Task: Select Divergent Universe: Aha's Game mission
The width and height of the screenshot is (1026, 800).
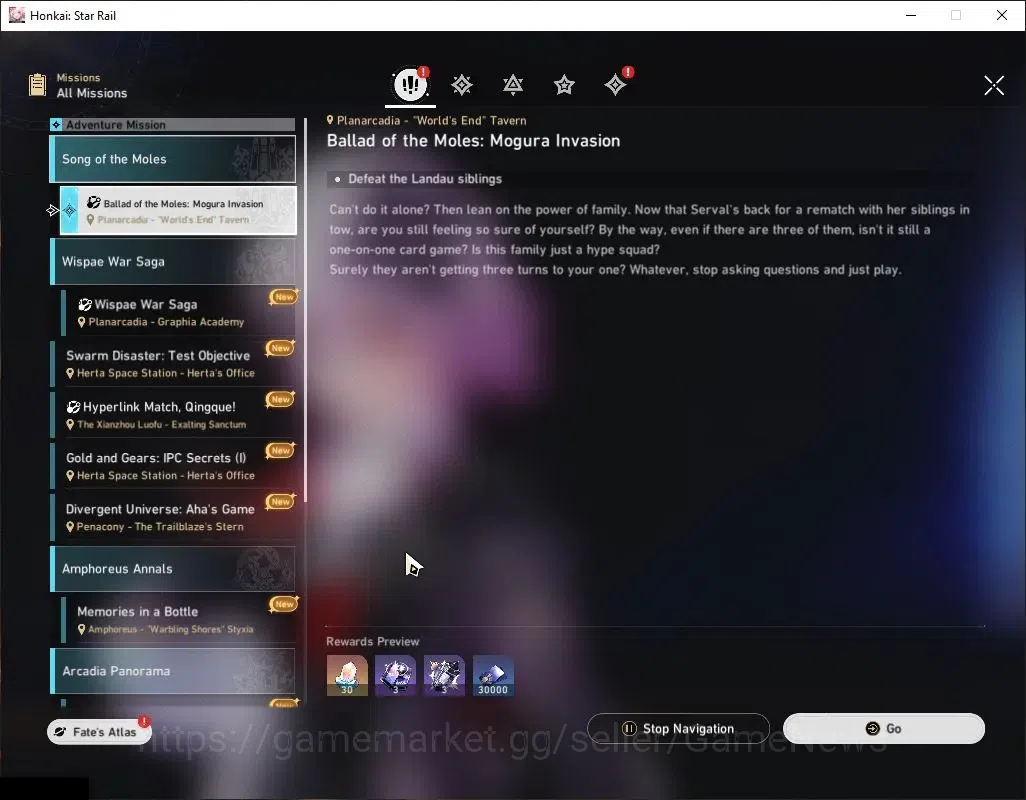Action: point(173,517)
